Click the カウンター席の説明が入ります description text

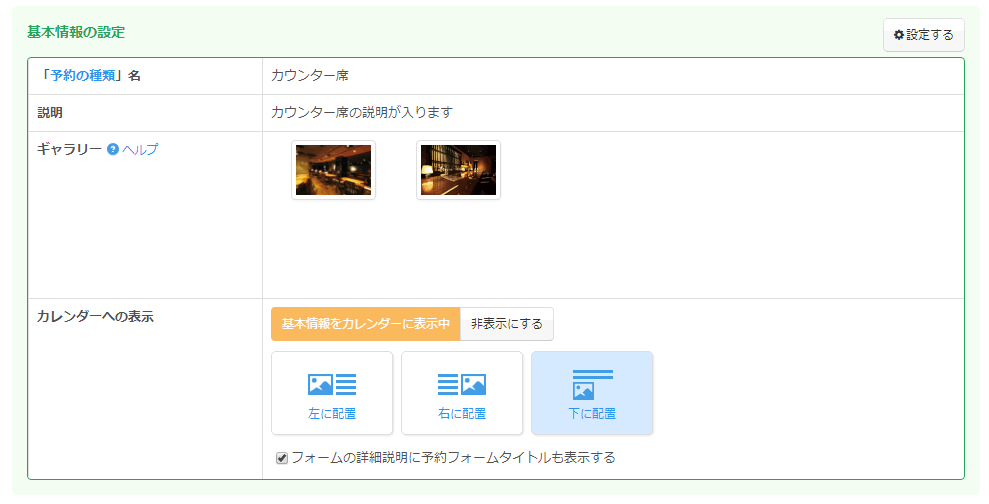(369, 113)
